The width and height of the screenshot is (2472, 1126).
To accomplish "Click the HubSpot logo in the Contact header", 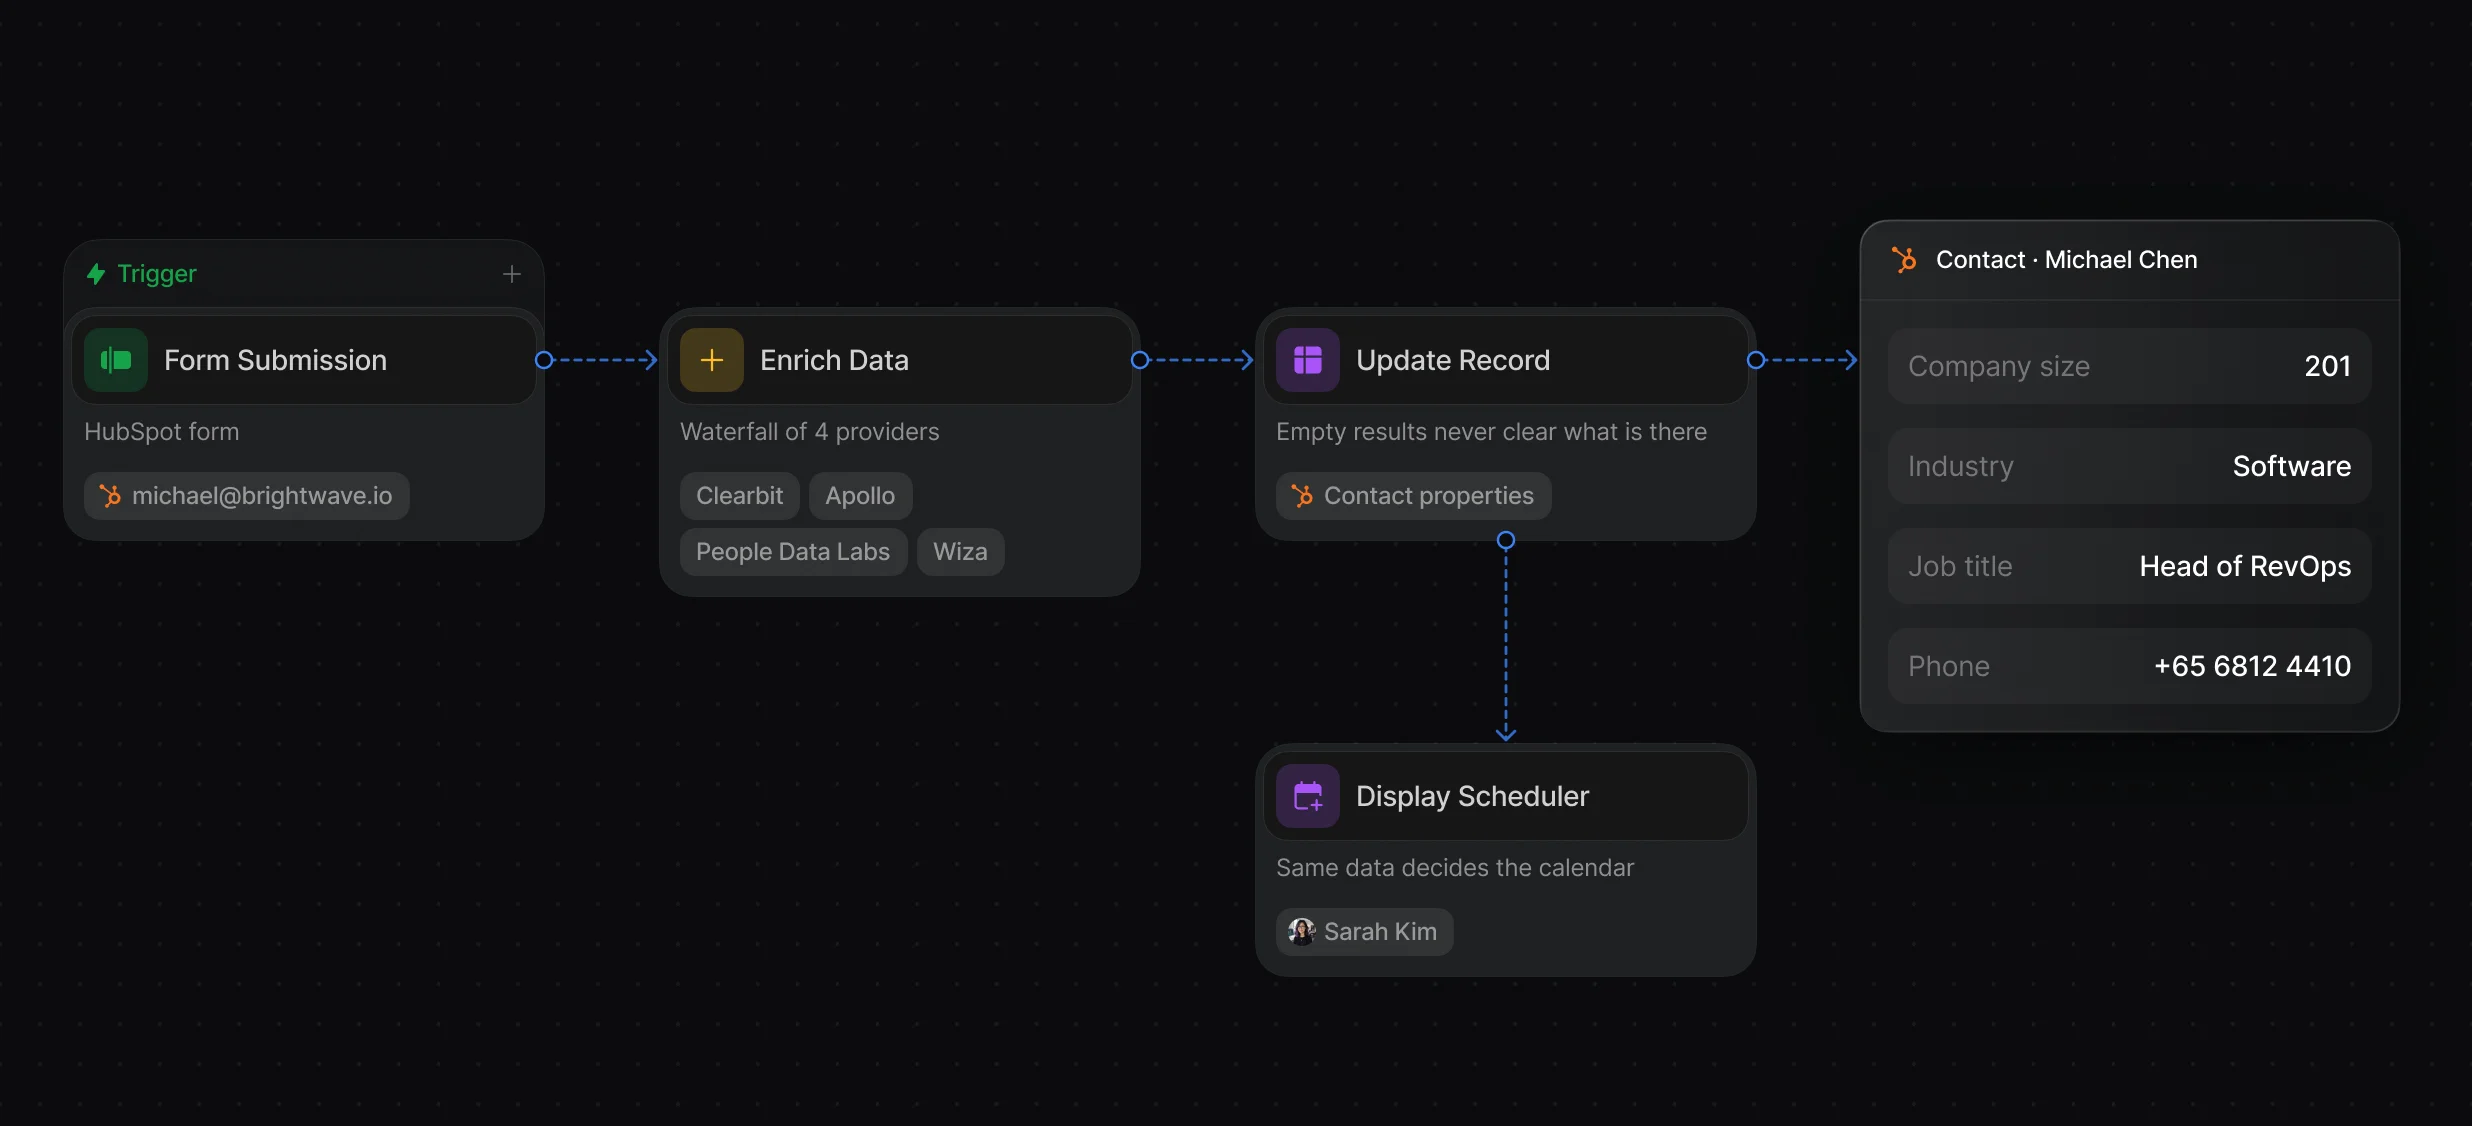I will (1904, 260).
